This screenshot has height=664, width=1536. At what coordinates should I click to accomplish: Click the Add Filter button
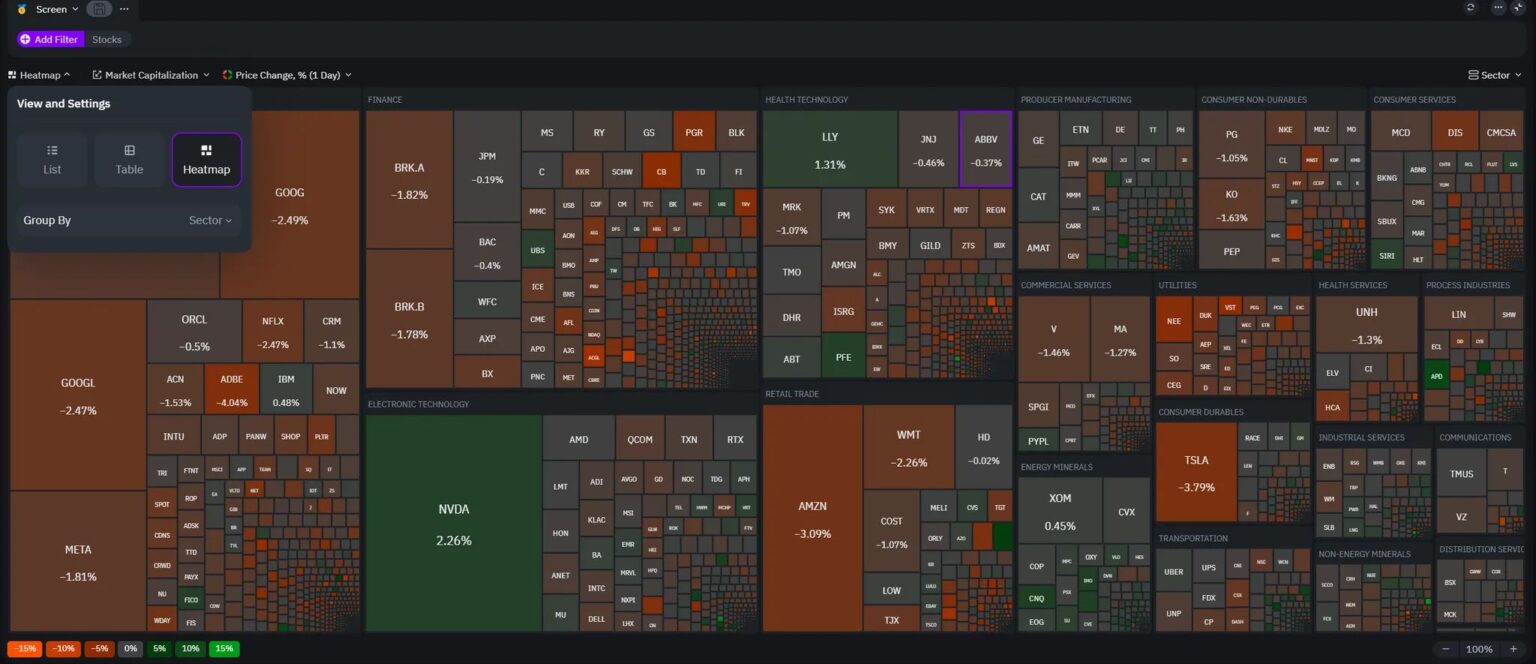48,39
